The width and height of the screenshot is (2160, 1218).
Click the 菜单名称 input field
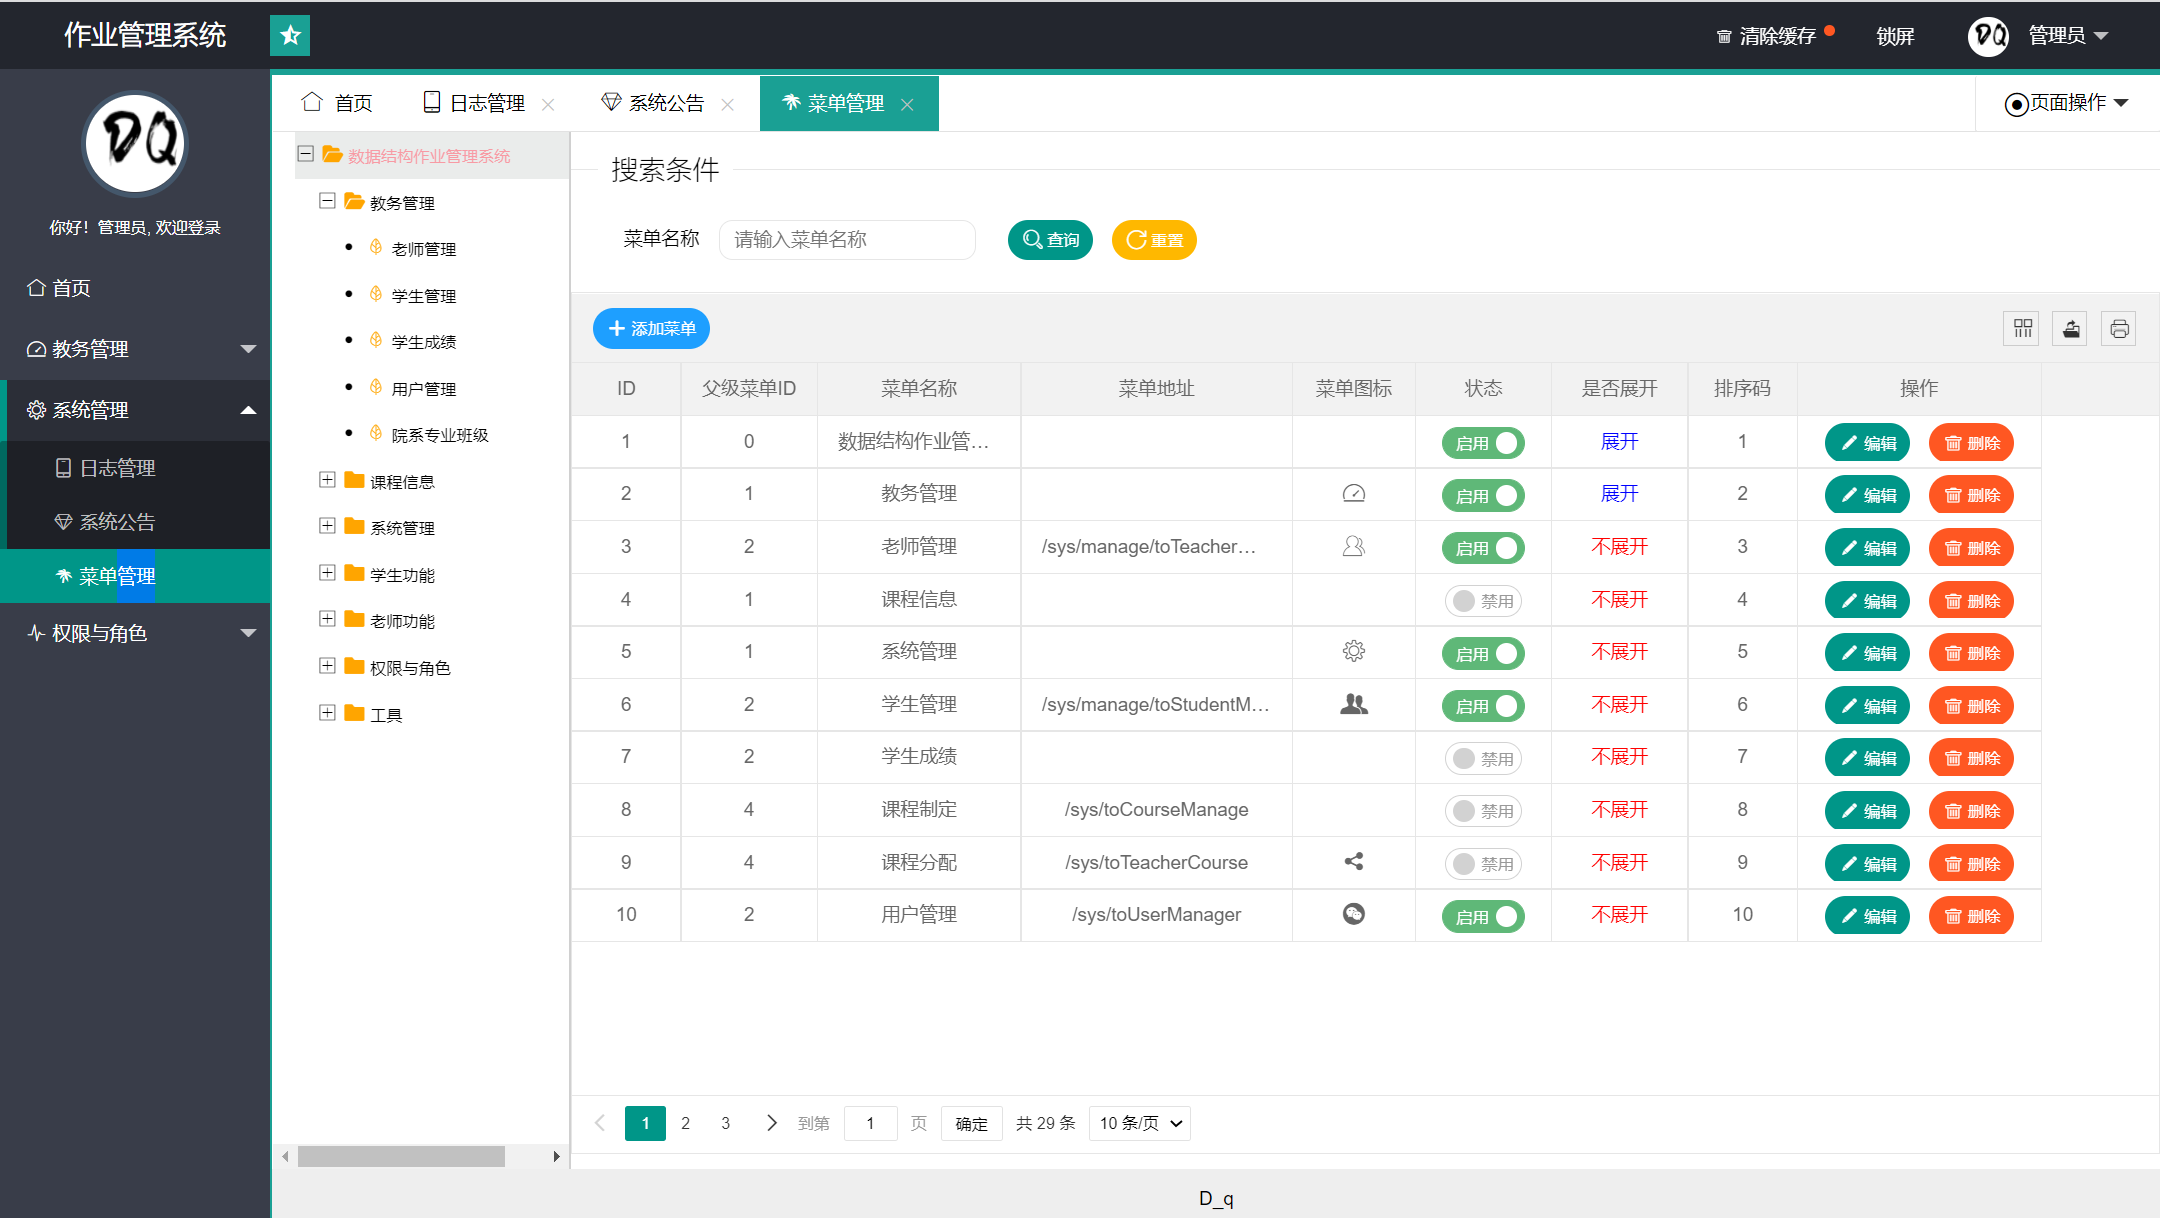(846, 240)
